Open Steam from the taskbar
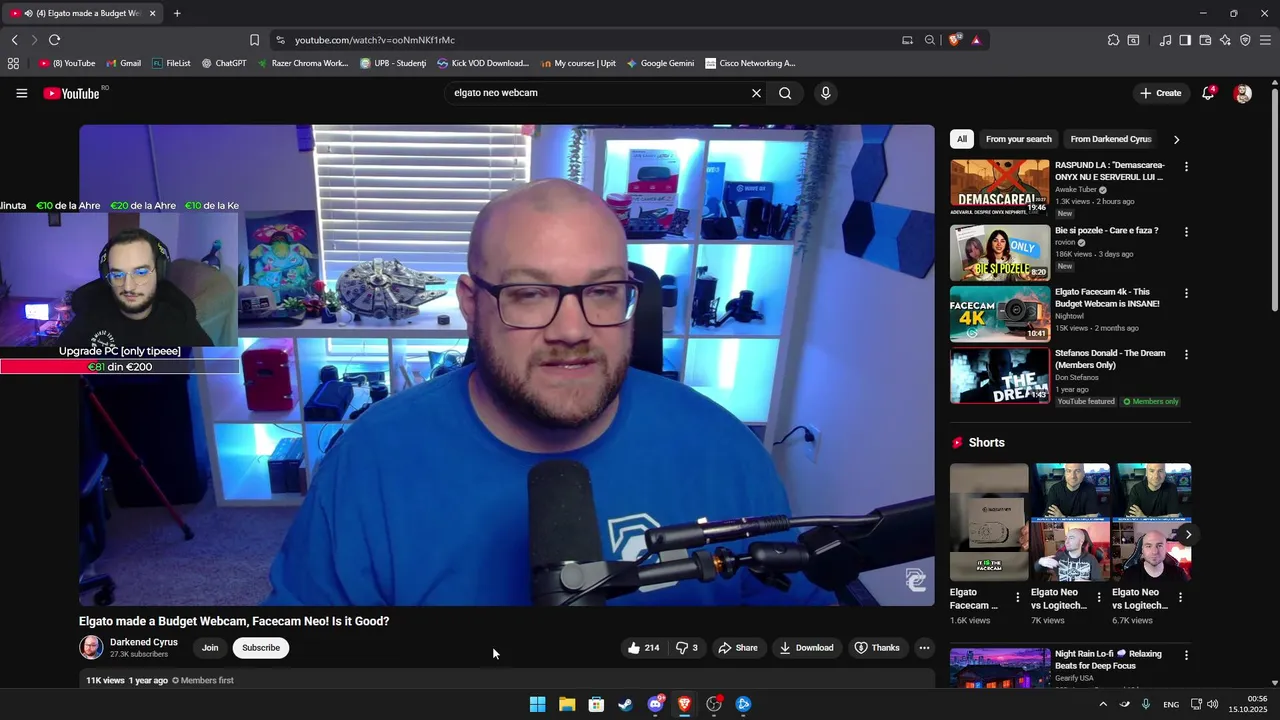The height and width of the screenshot is (720, 1280). point(625,704)
